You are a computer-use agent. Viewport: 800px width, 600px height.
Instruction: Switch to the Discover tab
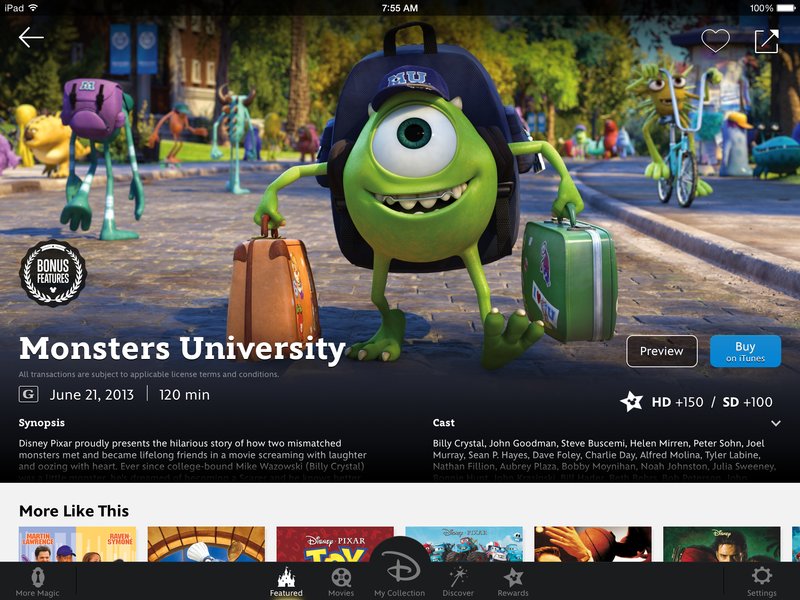[458, 582]
